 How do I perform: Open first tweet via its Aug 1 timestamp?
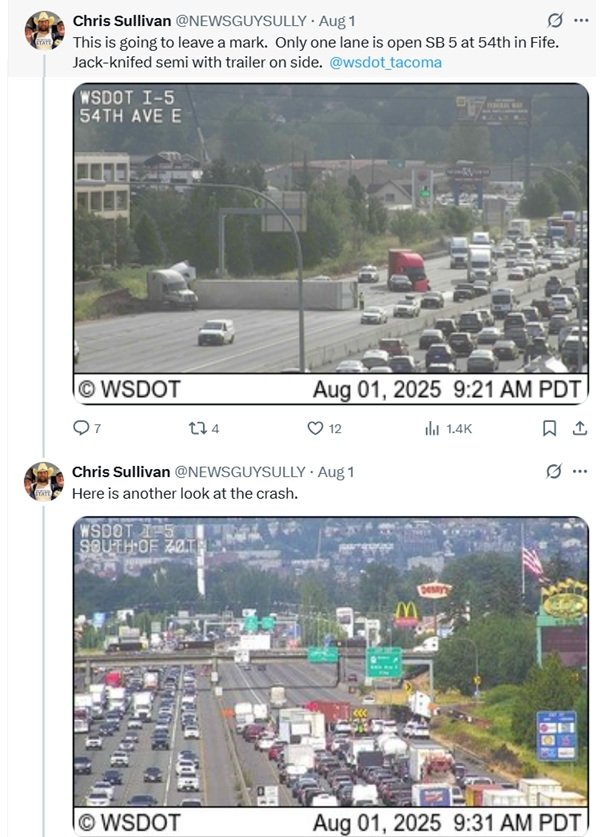pos(336,21)
